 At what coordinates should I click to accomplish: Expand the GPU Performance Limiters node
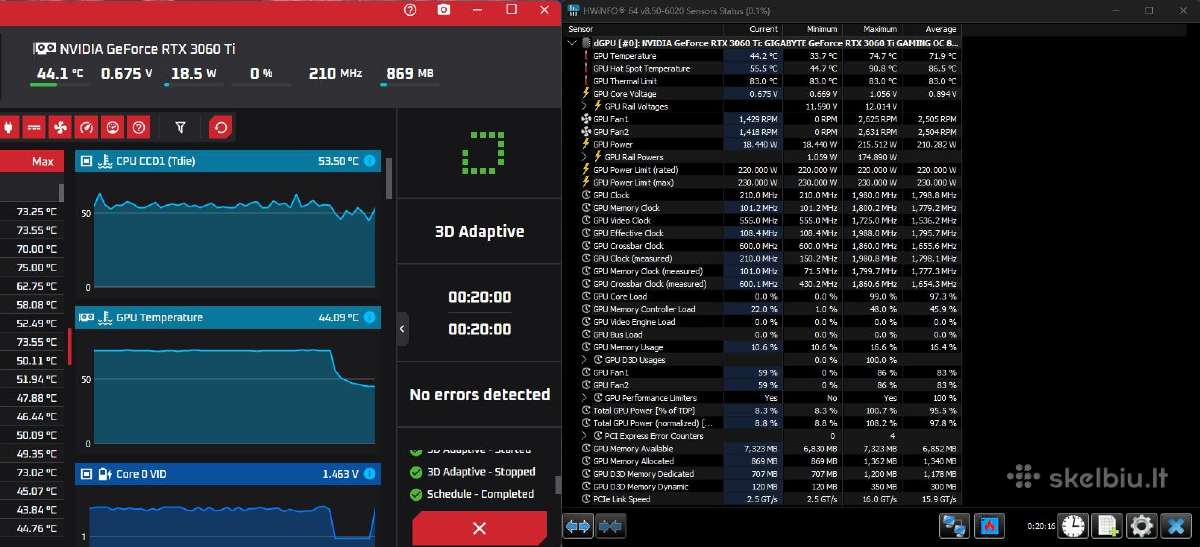coord(585,397)
